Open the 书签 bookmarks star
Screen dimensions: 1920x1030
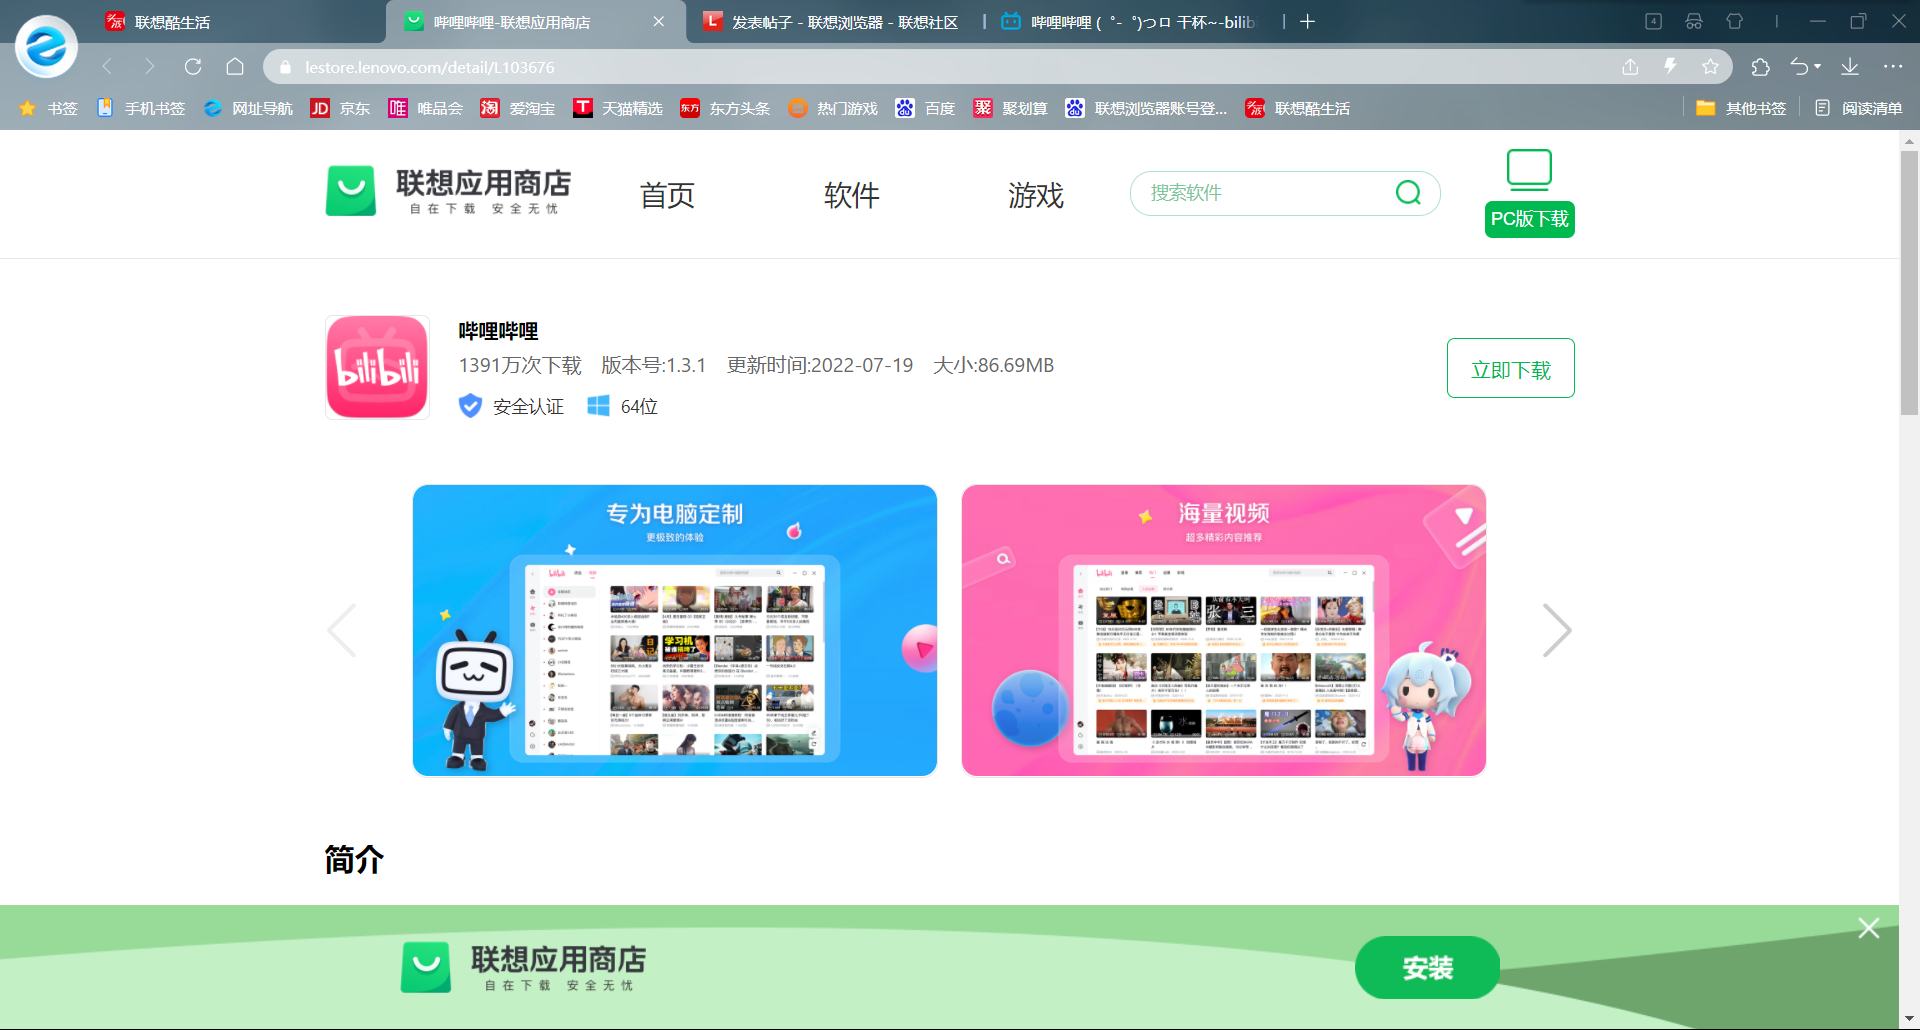(x=47, y=108)
